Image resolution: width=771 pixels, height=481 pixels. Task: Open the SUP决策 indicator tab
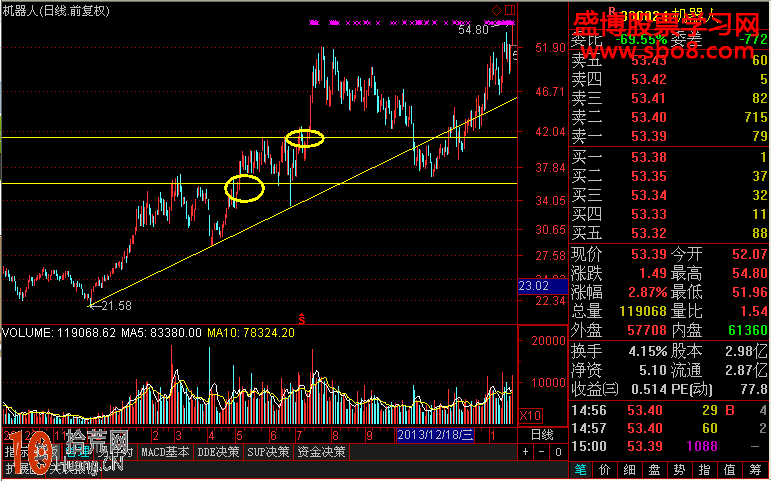268,452
